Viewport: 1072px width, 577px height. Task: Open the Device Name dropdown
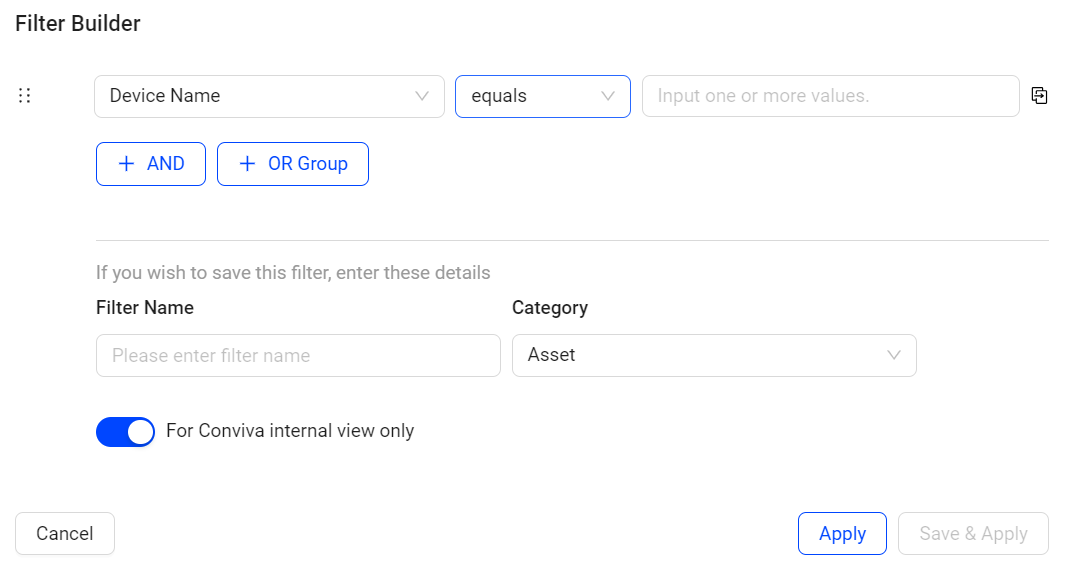pos(269,96)
